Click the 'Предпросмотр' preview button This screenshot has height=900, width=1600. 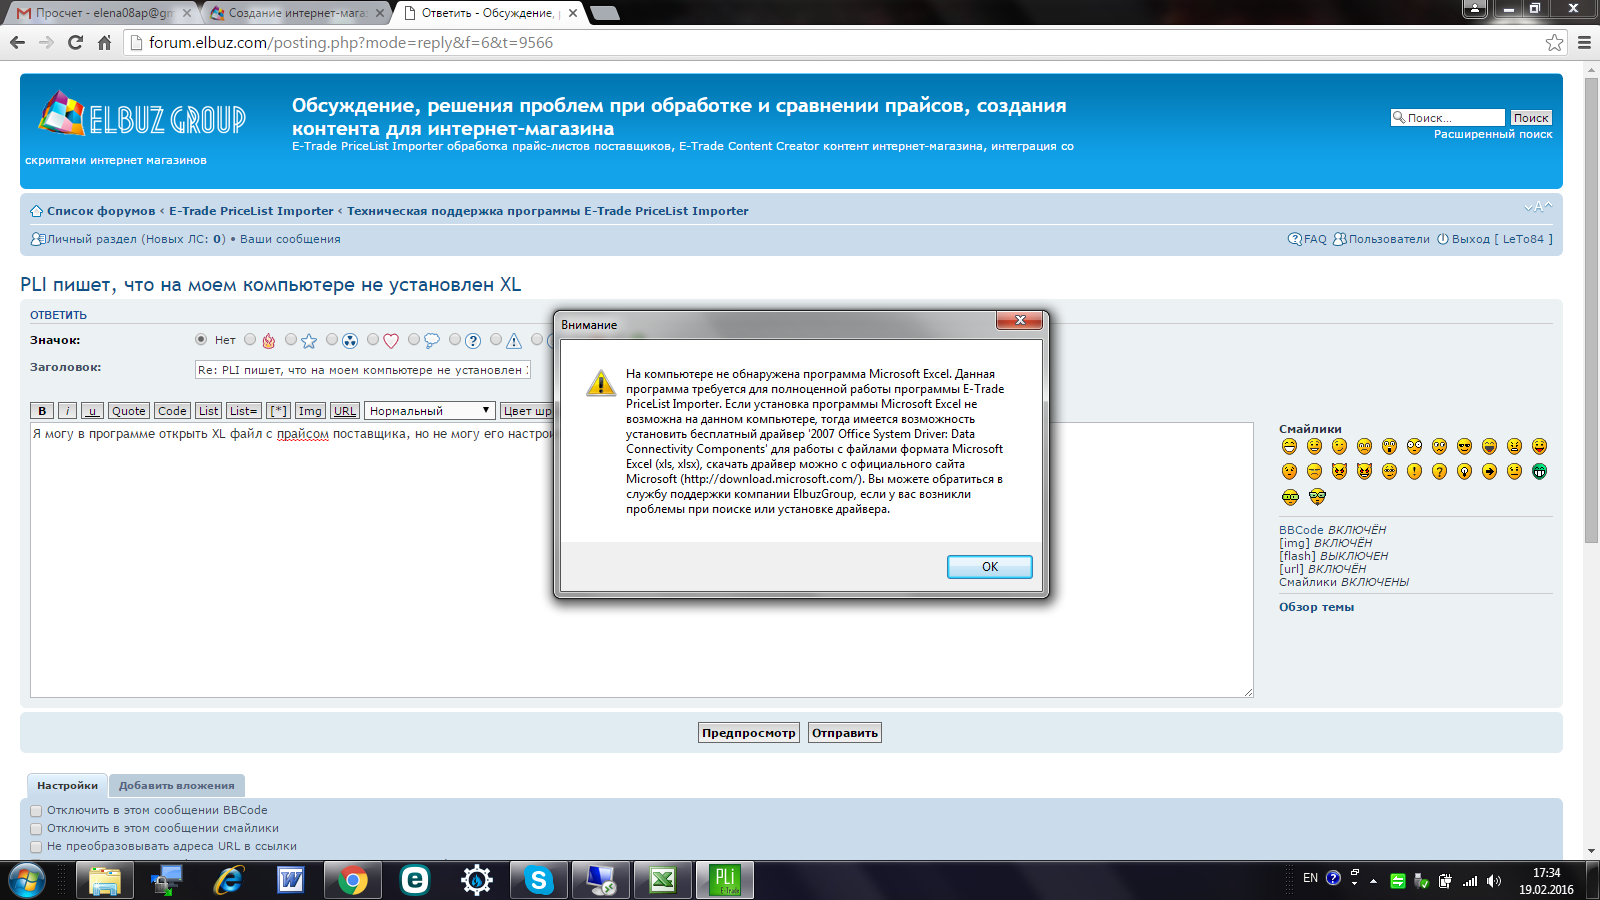tap(749, 733)
